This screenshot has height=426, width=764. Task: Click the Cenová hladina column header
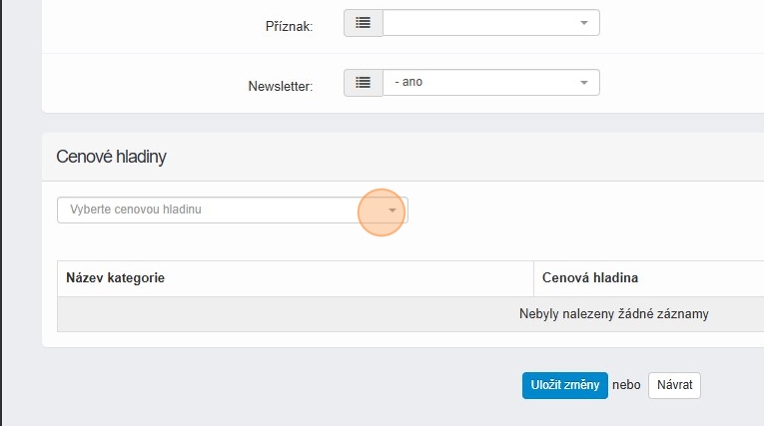pyautogui.click(x=590, y=278)
